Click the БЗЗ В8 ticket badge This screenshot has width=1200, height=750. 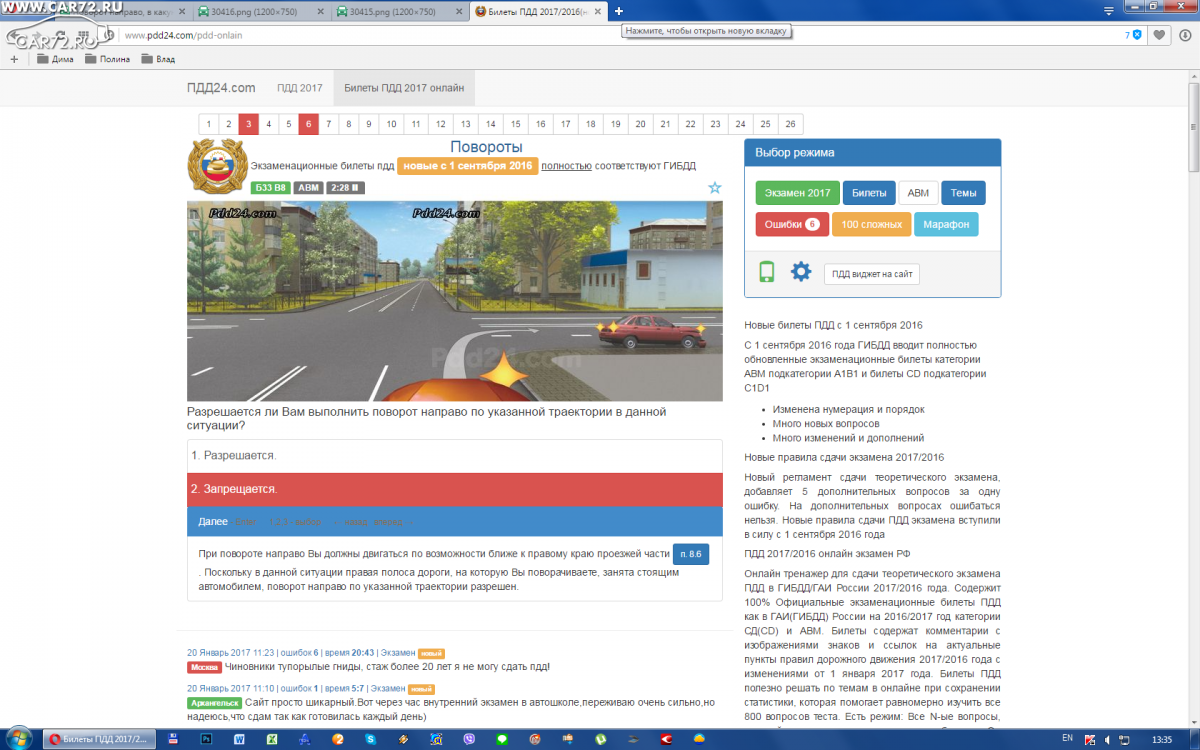click(x=270, y=187)
